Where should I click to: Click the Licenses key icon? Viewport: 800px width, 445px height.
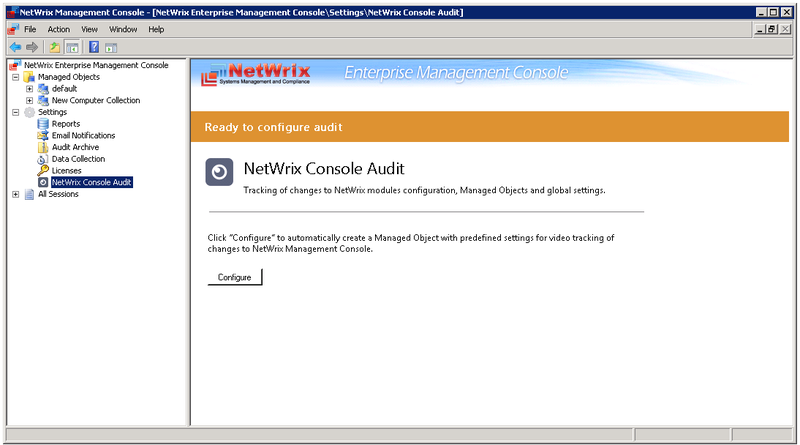pyautogui.click(x=43, y=170)
